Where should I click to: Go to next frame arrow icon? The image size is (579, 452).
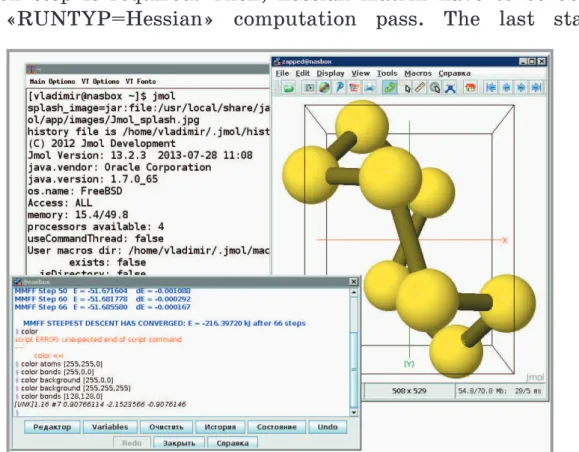pos(521,88)
